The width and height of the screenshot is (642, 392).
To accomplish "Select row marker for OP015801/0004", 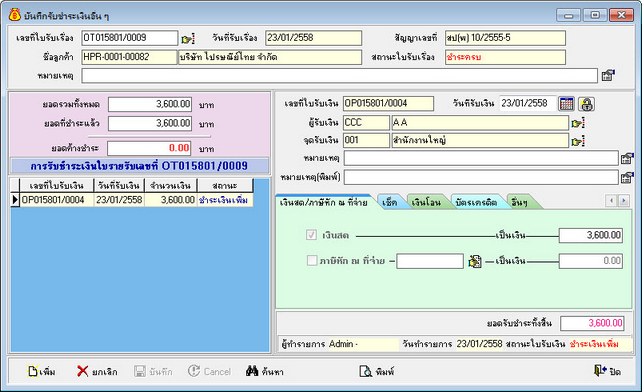I will click(15, 200).
